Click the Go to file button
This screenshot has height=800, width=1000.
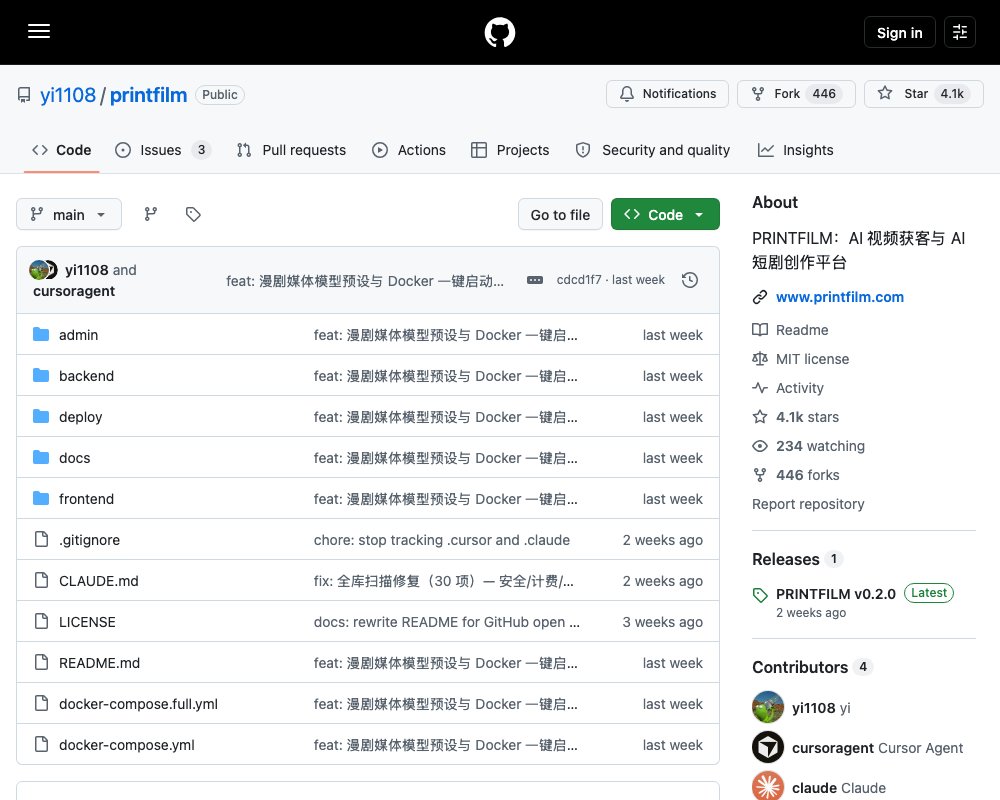click(x=560, y=214)
